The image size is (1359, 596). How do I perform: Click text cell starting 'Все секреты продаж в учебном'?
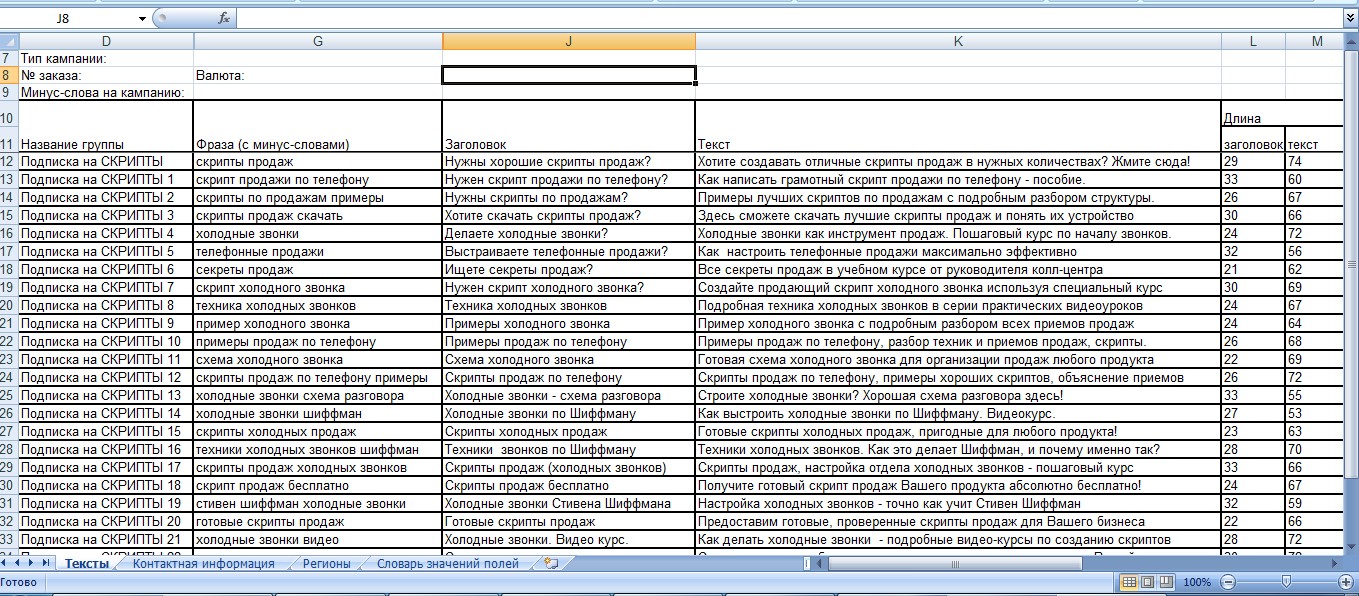[x=958, y=269]
